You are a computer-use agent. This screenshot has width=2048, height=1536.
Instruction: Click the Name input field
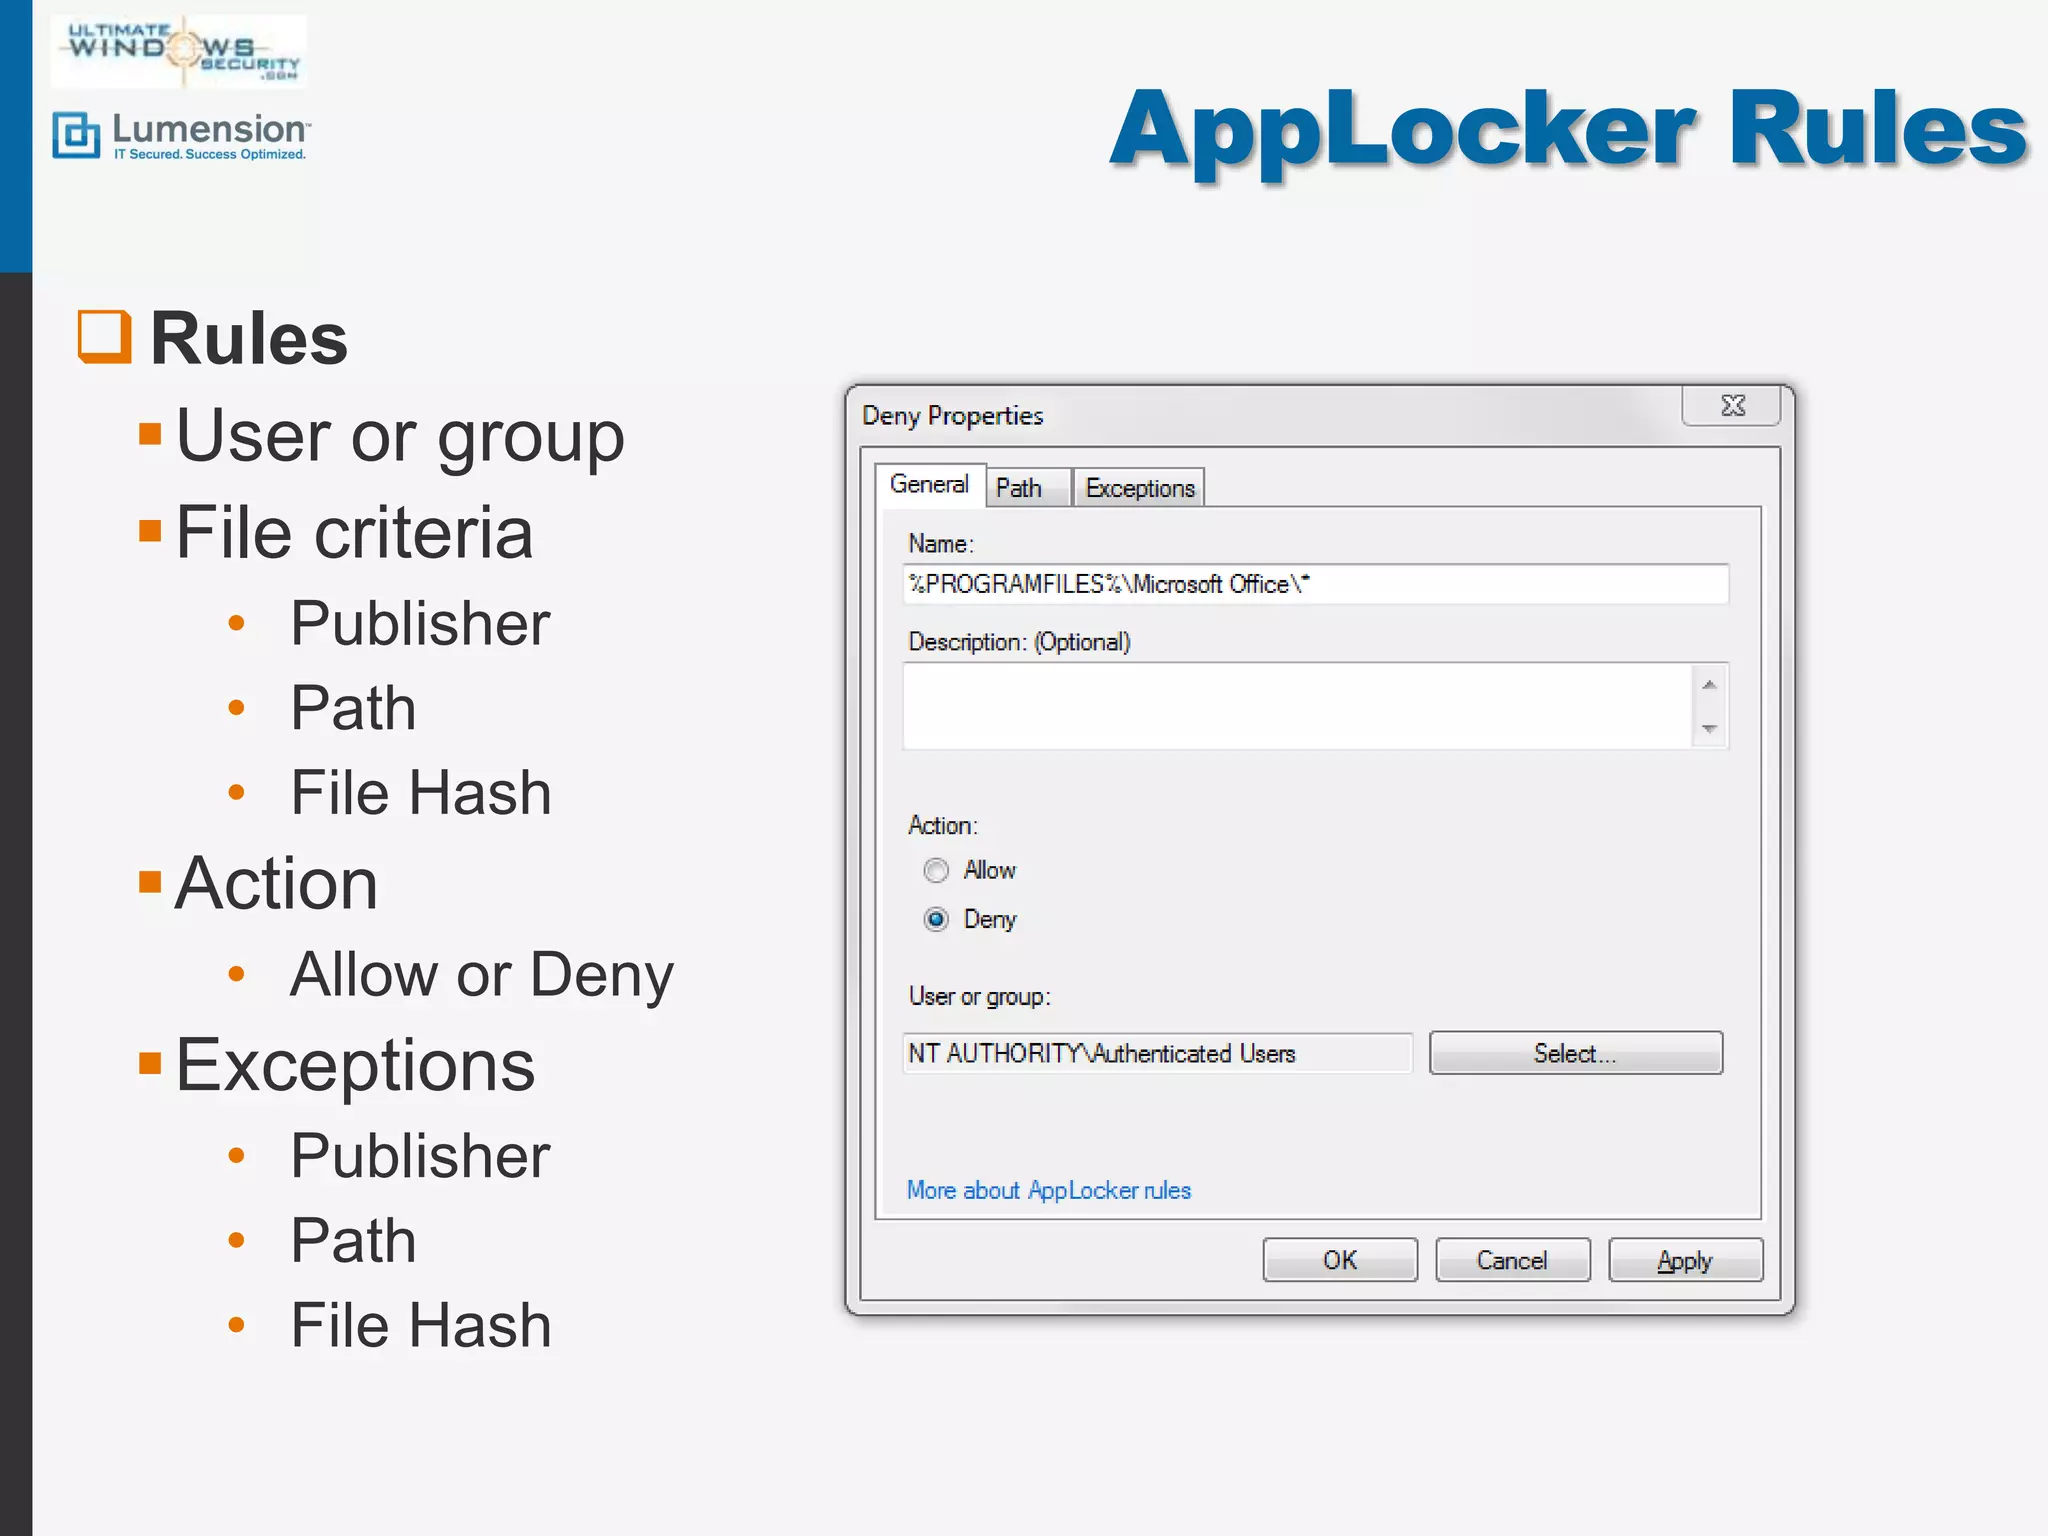click(x=1315, y=584)
